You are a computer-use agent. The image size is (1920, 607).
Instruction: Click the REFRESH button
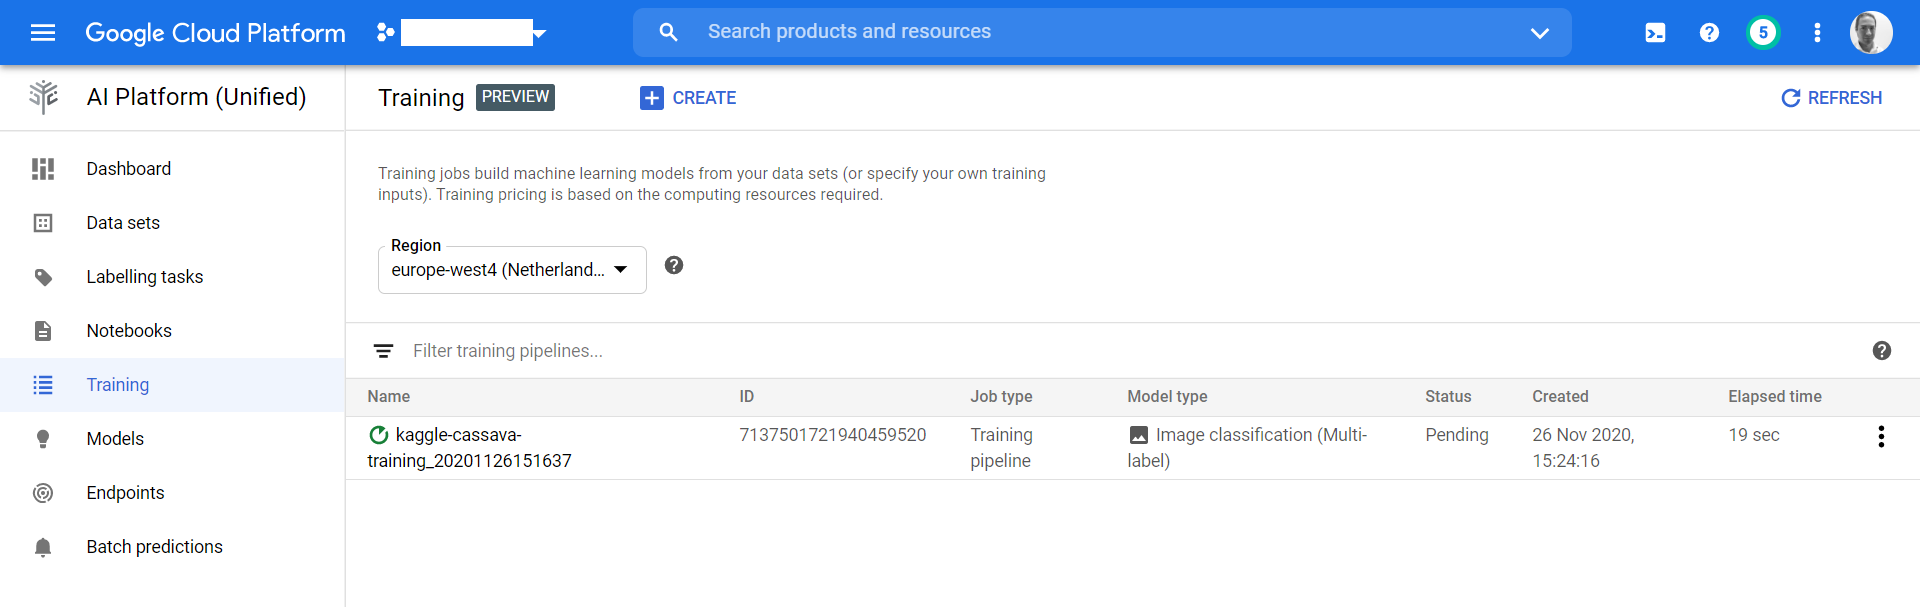click(x=1832, y=98)
